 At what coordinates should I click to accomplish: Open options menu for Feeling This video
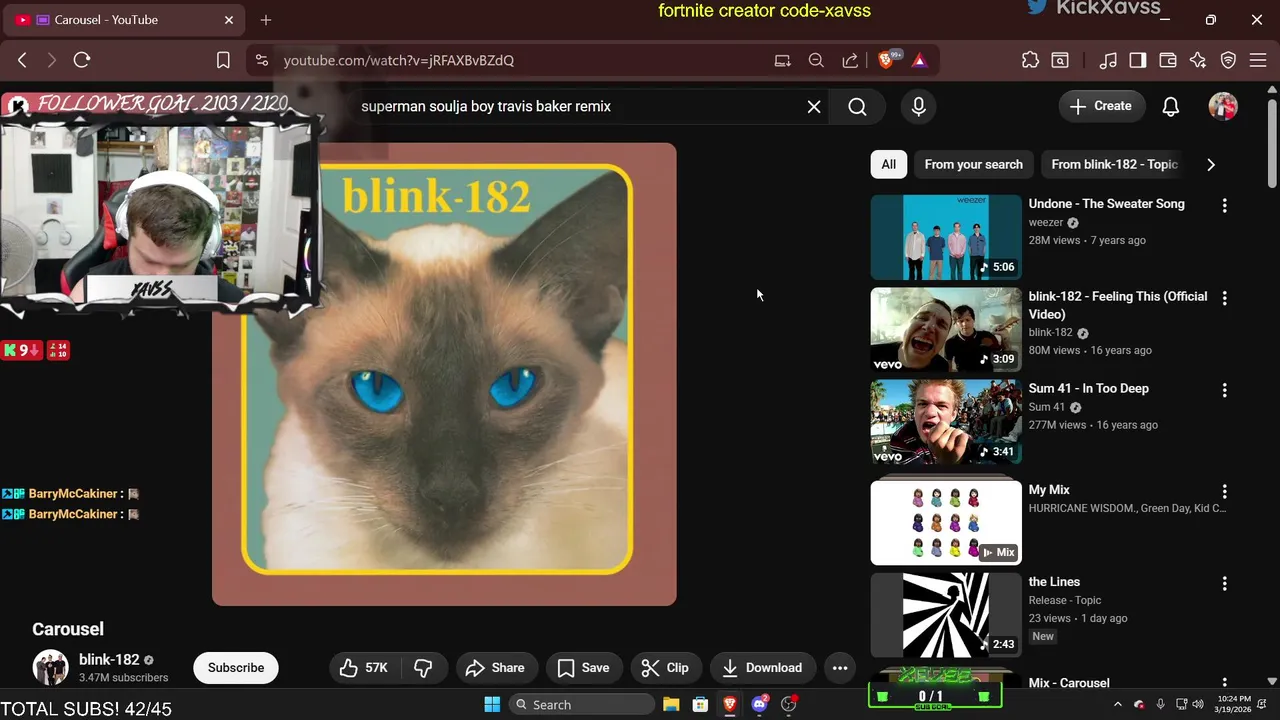coord(1225,298)
